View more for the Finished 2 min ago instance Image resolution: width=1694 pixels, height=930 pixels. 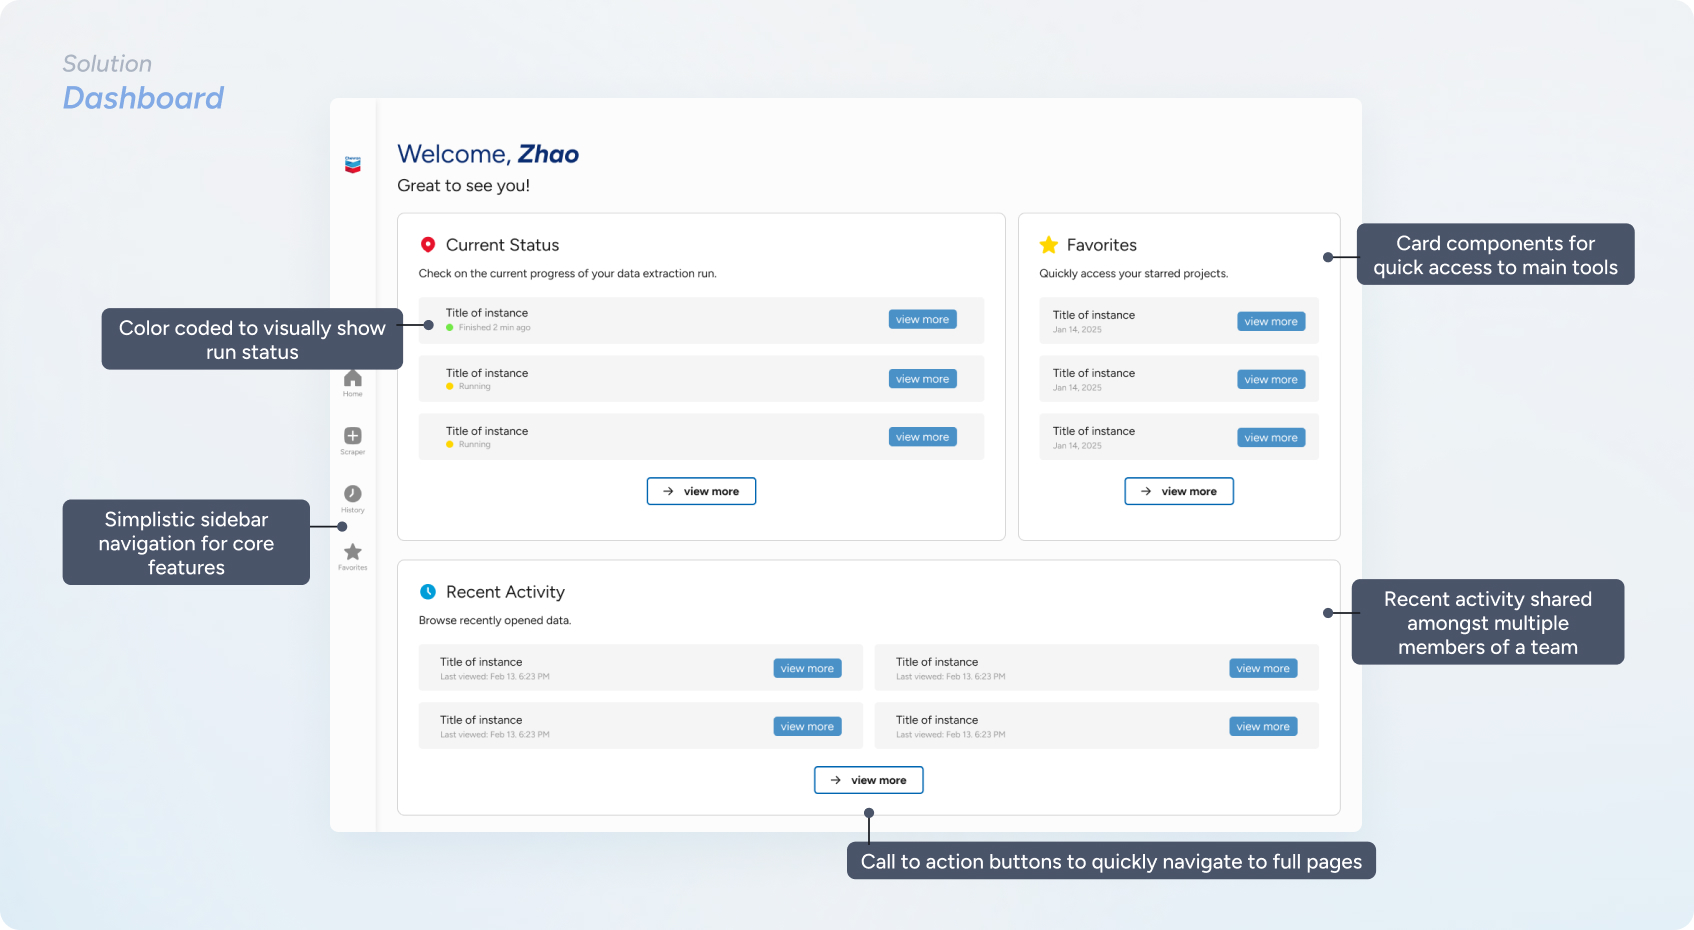coord(922,320)
